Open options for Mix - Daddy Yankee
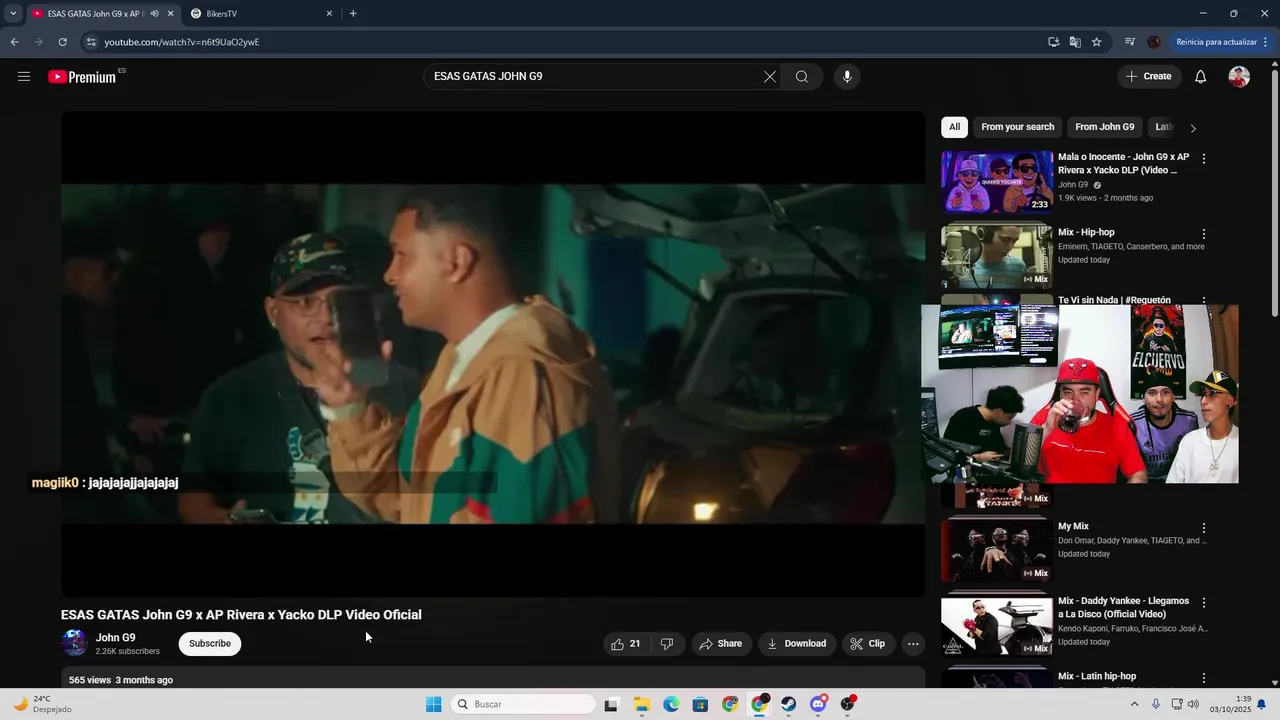1280x720 pixels. [1204, 603]
